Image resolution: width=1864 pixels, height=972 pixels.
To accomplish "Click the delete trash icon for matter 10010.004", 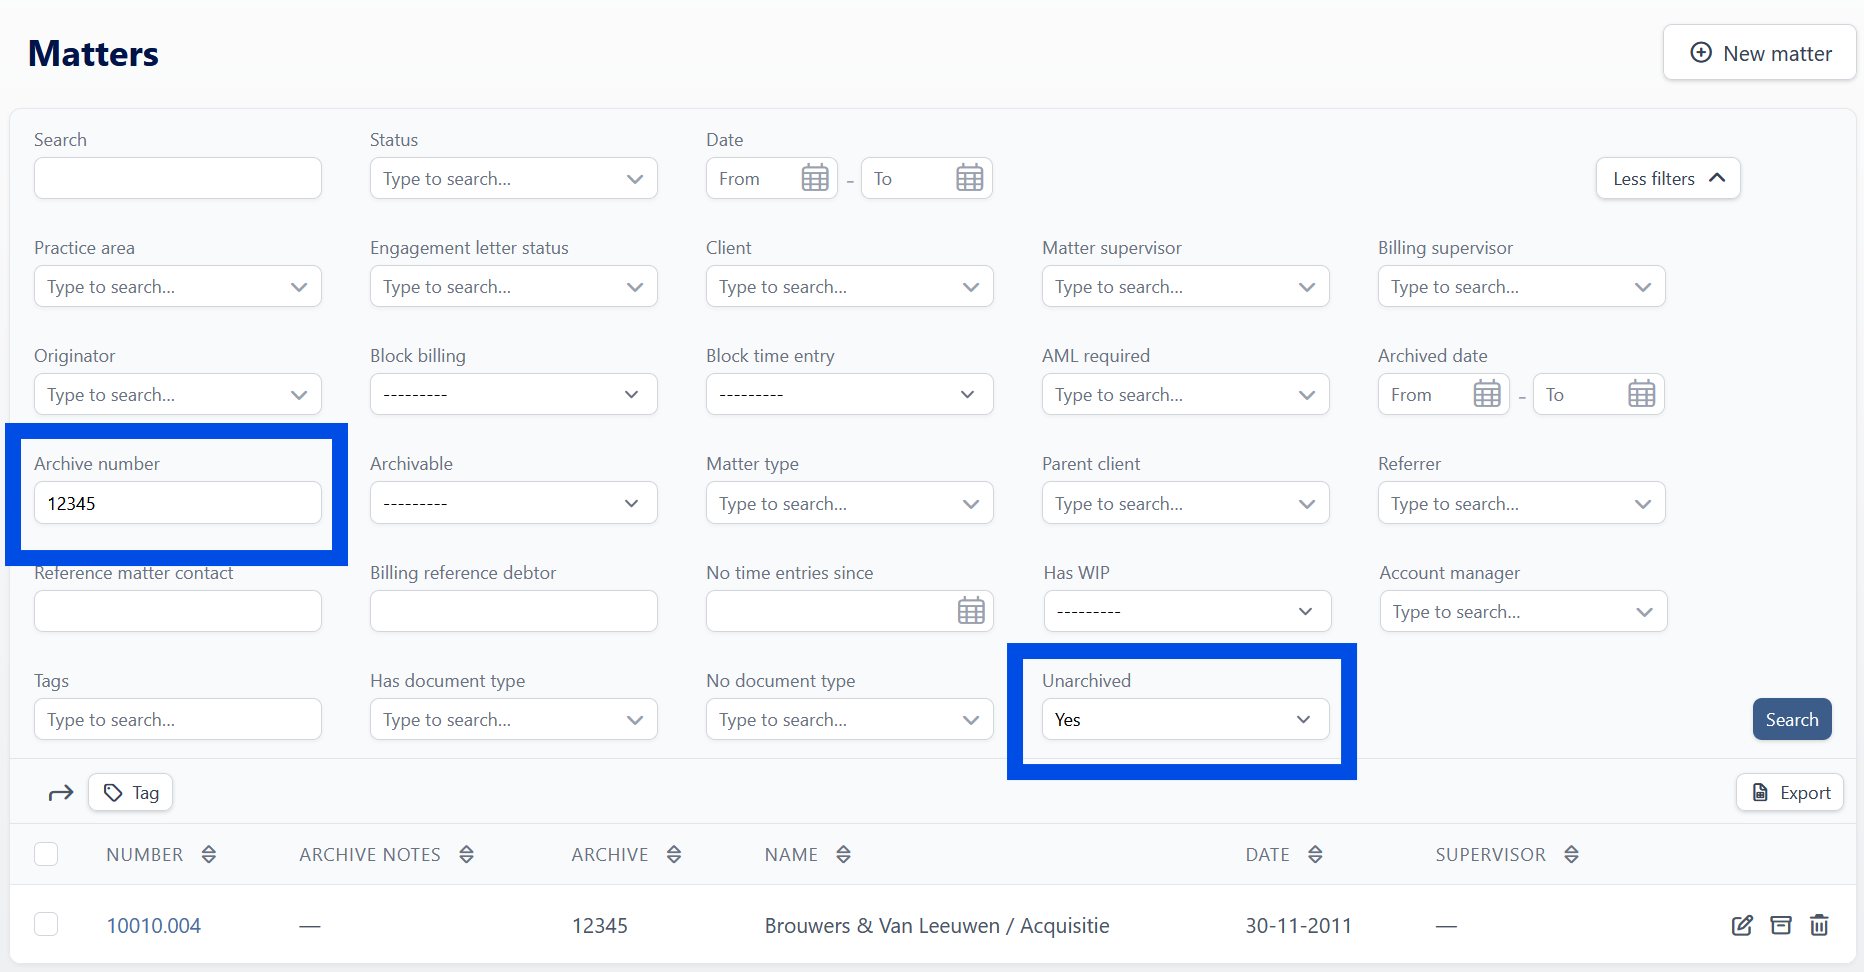I will click(1819, 925).
